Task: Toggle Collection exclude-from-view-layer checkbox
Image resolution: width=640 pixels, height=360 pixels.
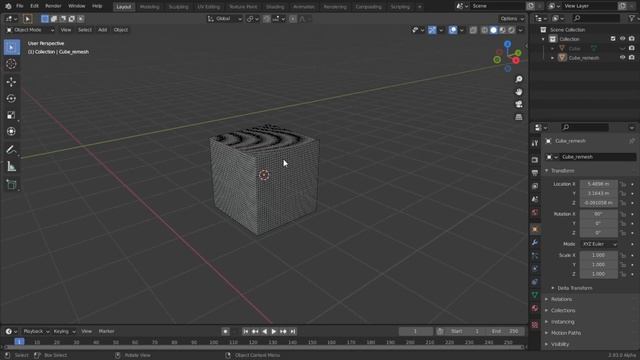Action: 613,39
